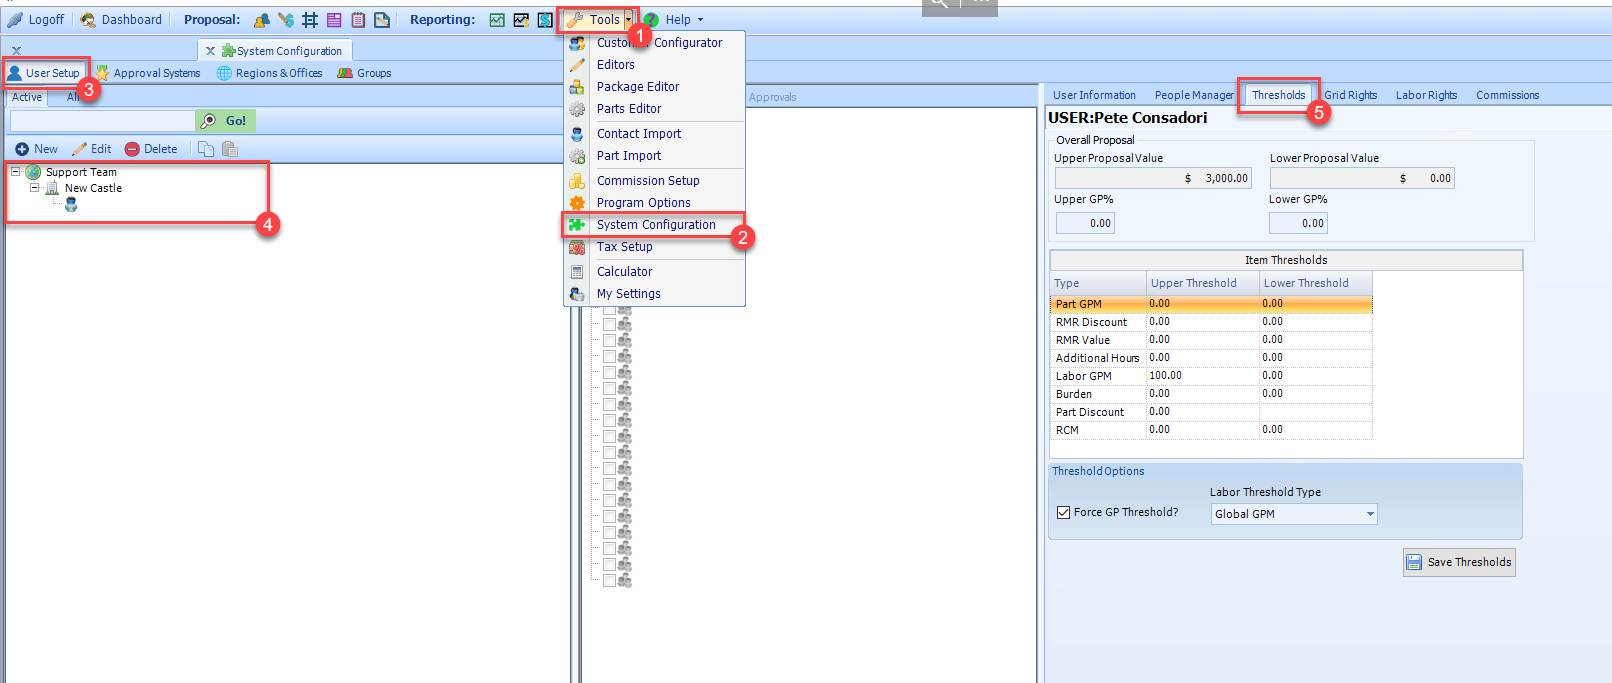This screenshot has height=683, width=1612.
Task: Open the Regions & Offices section
Action: click(269, 73)
